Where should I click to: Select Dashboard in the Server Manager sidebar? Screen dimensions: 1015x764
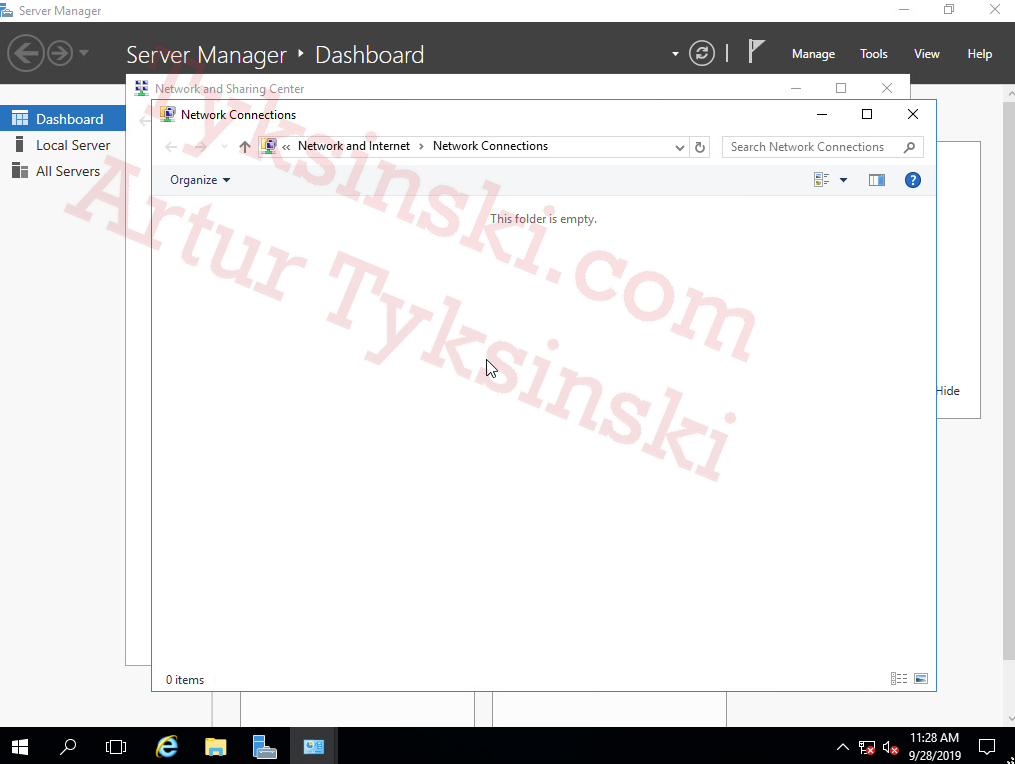(63, 118)
